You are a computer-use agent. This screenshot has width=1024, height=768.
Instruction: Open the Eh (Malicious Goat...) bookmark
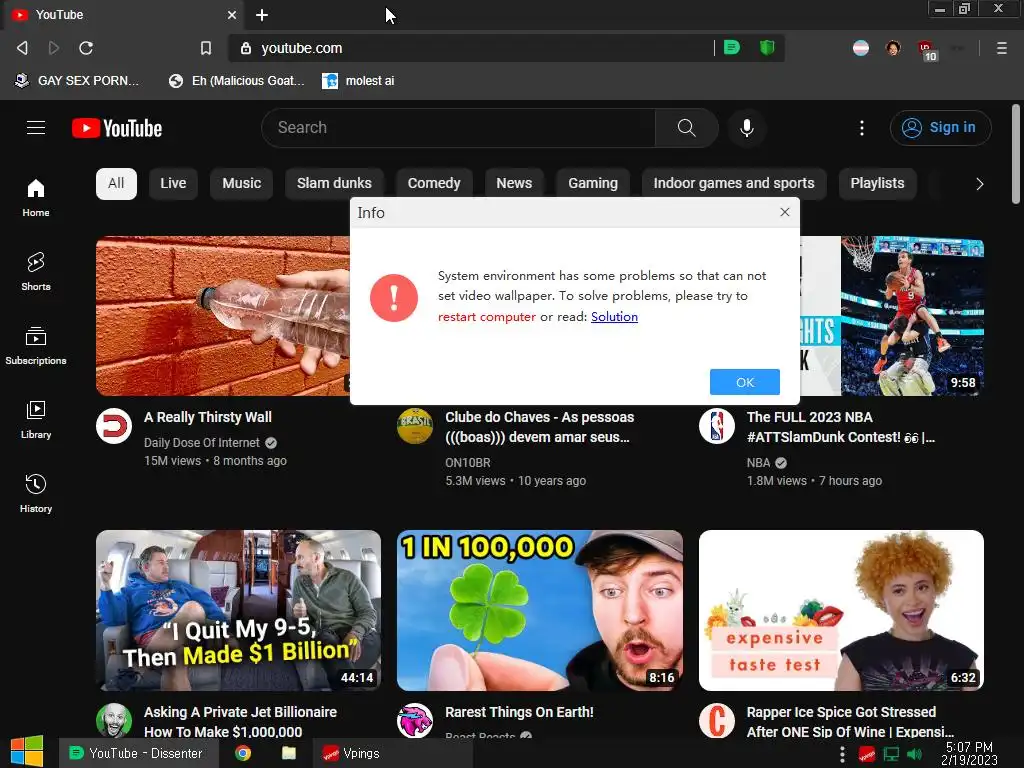(236, 81)
